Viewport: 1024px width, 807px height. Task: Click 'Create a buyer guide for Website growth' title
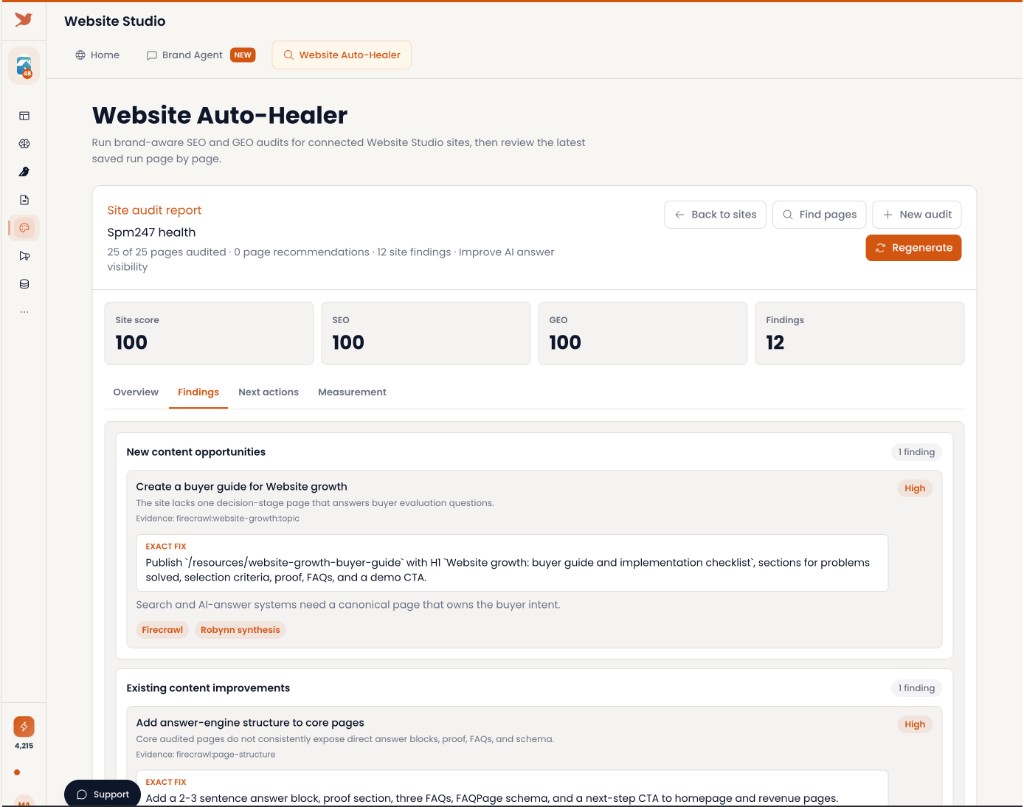tap(242, 486)
